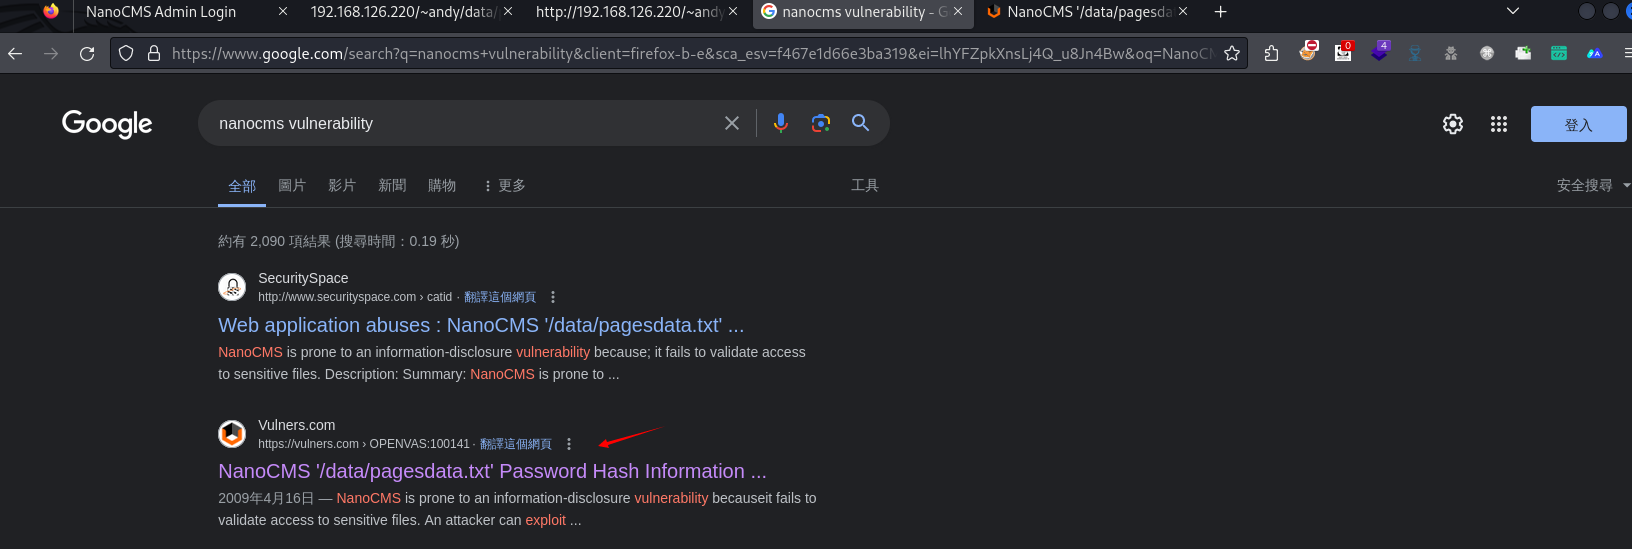Go back to the previous page
1632x549 pixels.
tap(15, 54)
